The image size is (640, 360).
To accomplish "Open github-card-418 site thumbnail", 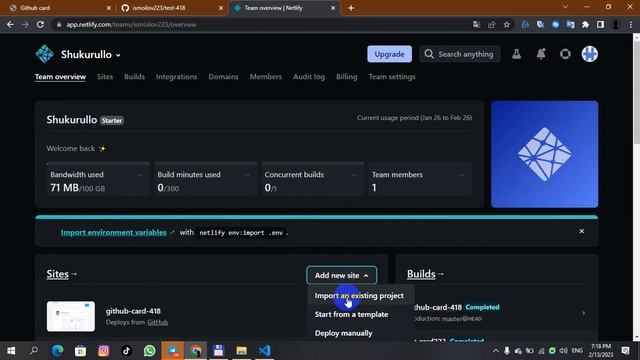I will 71,316.
